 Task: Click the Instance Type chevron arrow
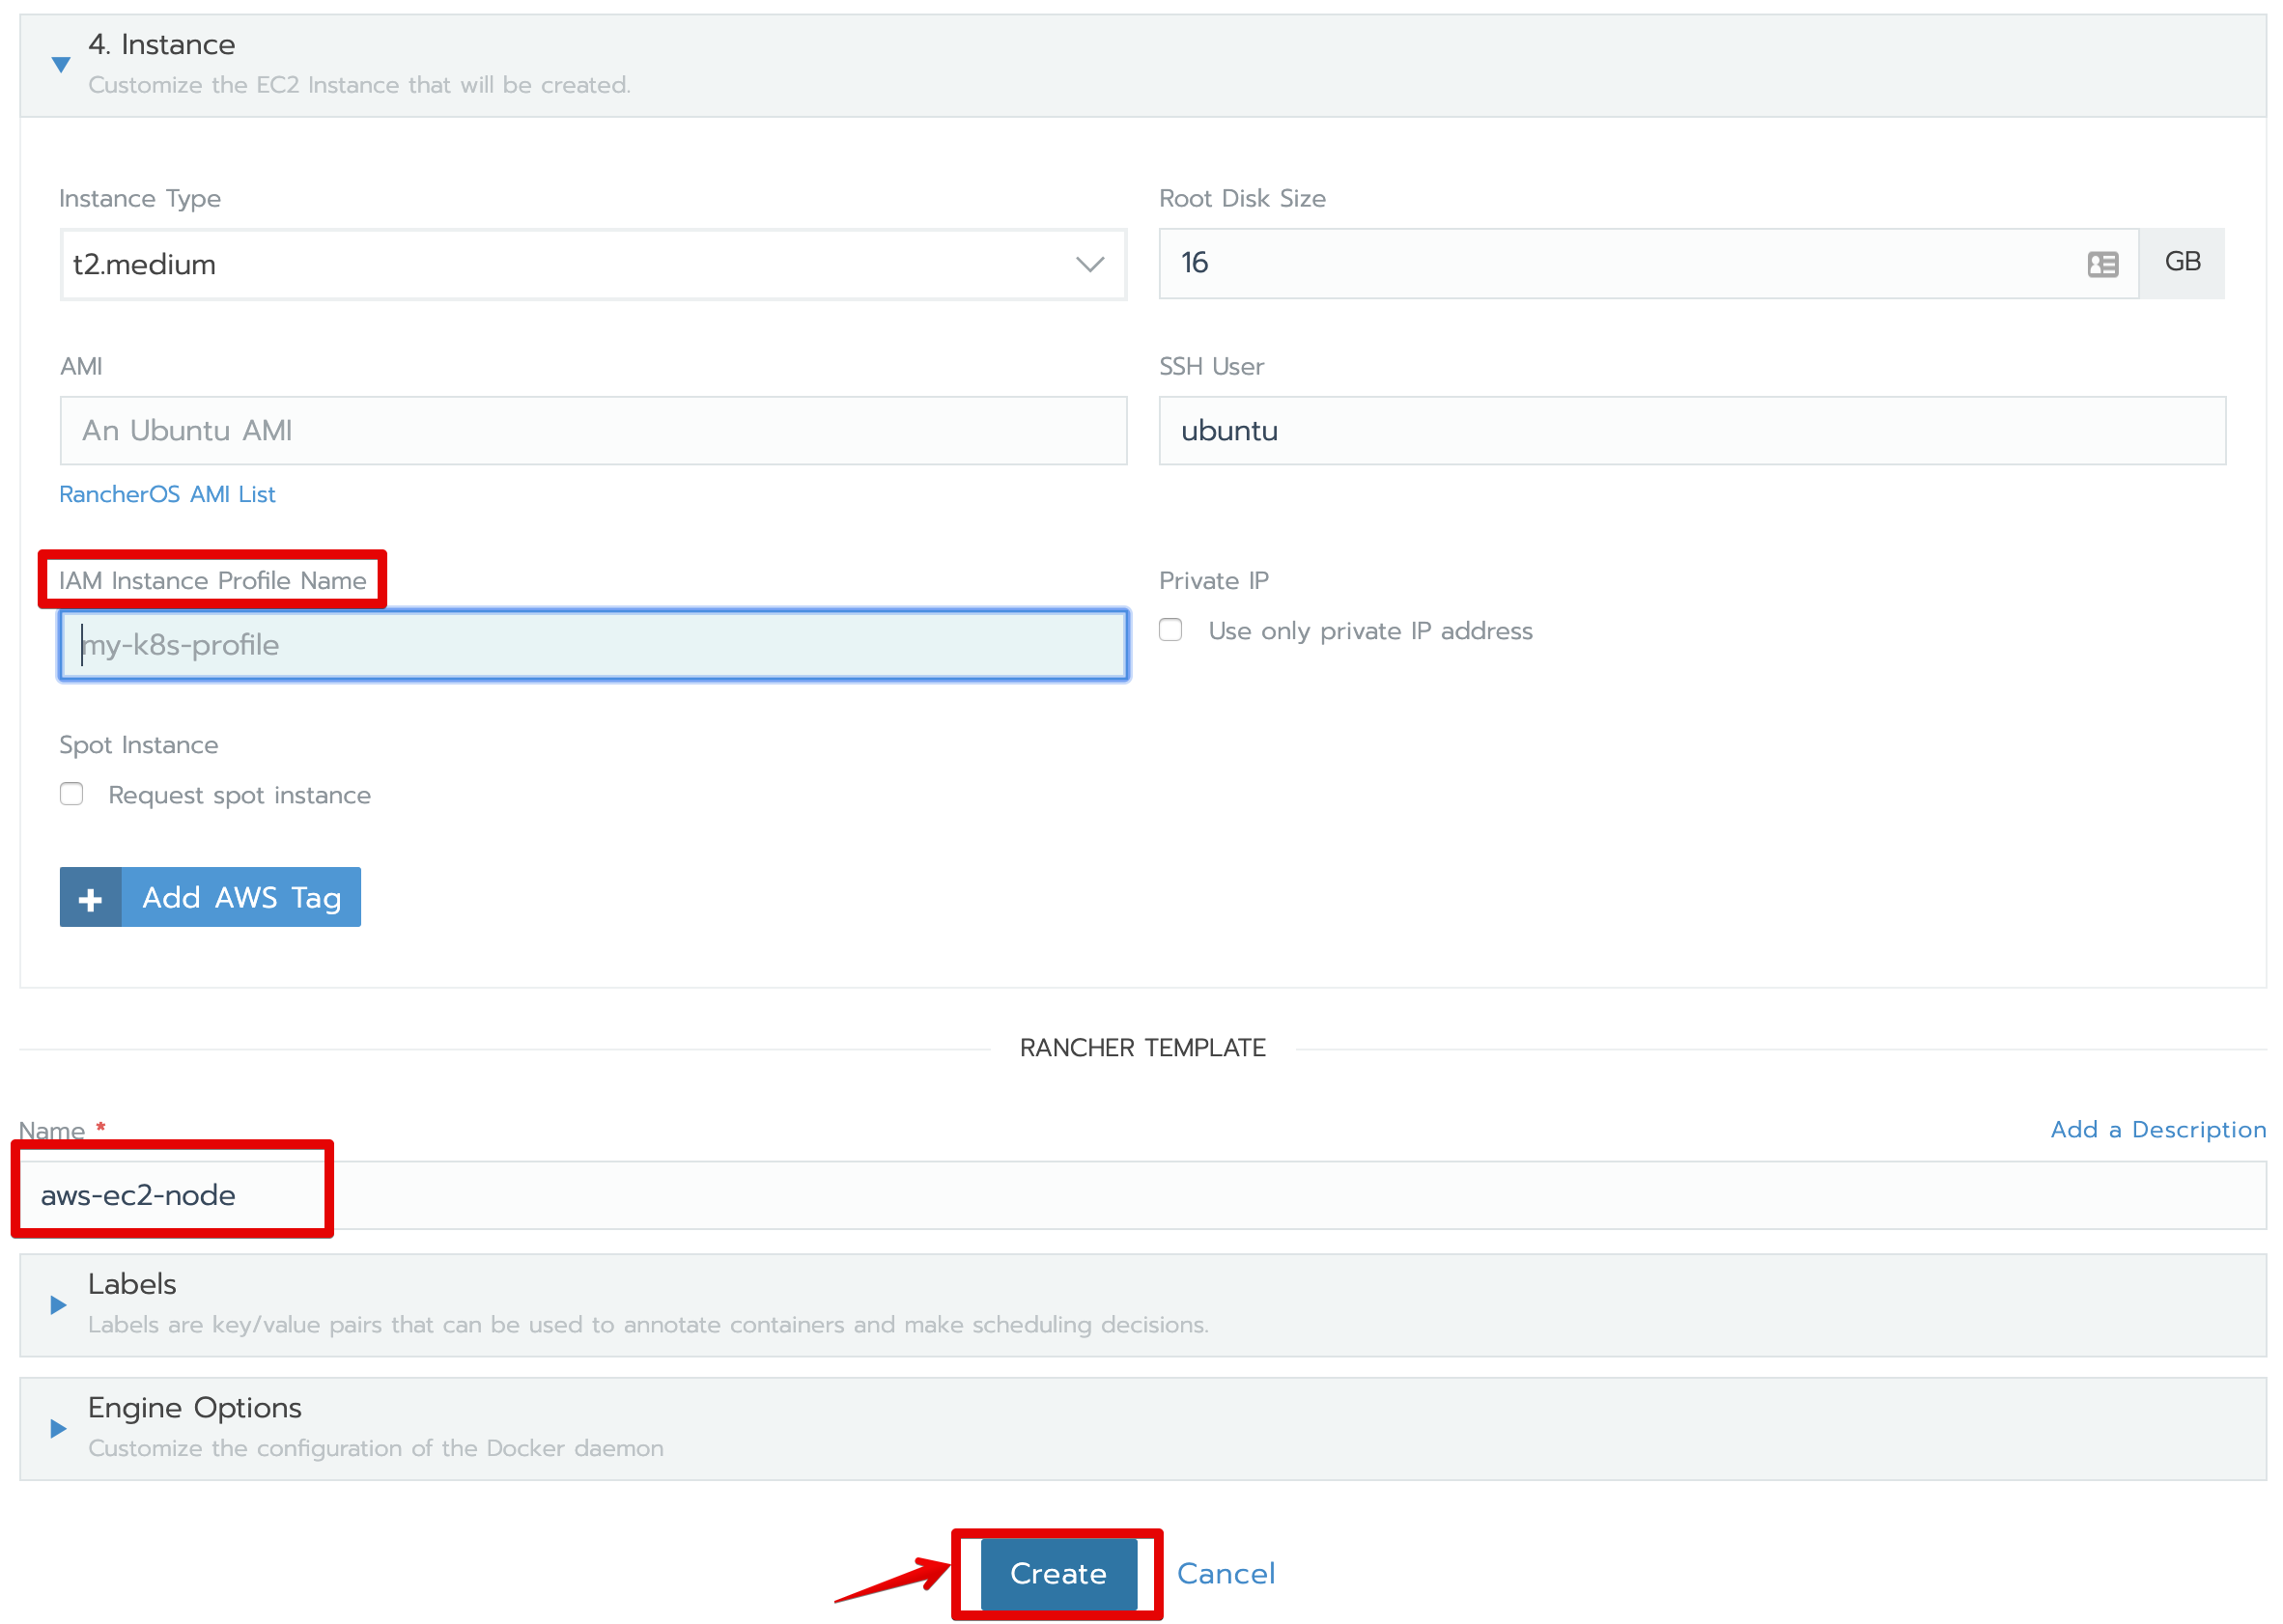coord(1089,265)
